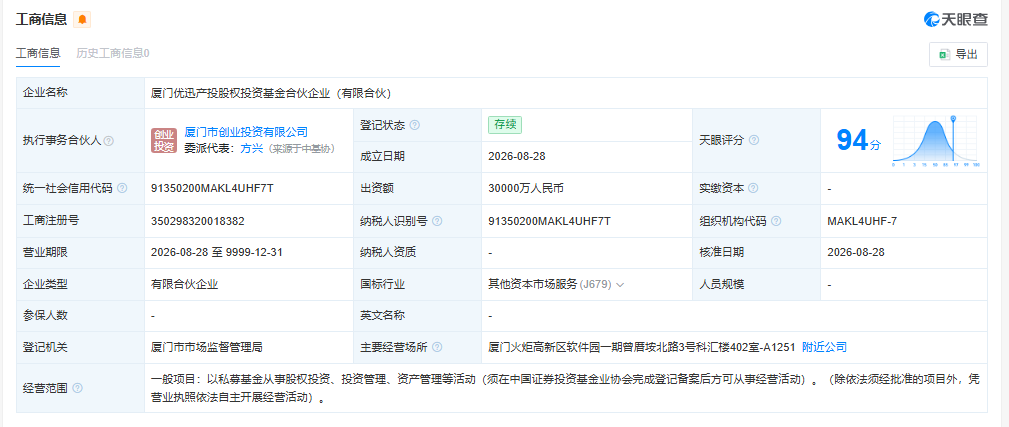The width and height of the screenshot is (1009, 427).
Task: Click help icon beside 登记状态
Action: [x=415, y=125]
